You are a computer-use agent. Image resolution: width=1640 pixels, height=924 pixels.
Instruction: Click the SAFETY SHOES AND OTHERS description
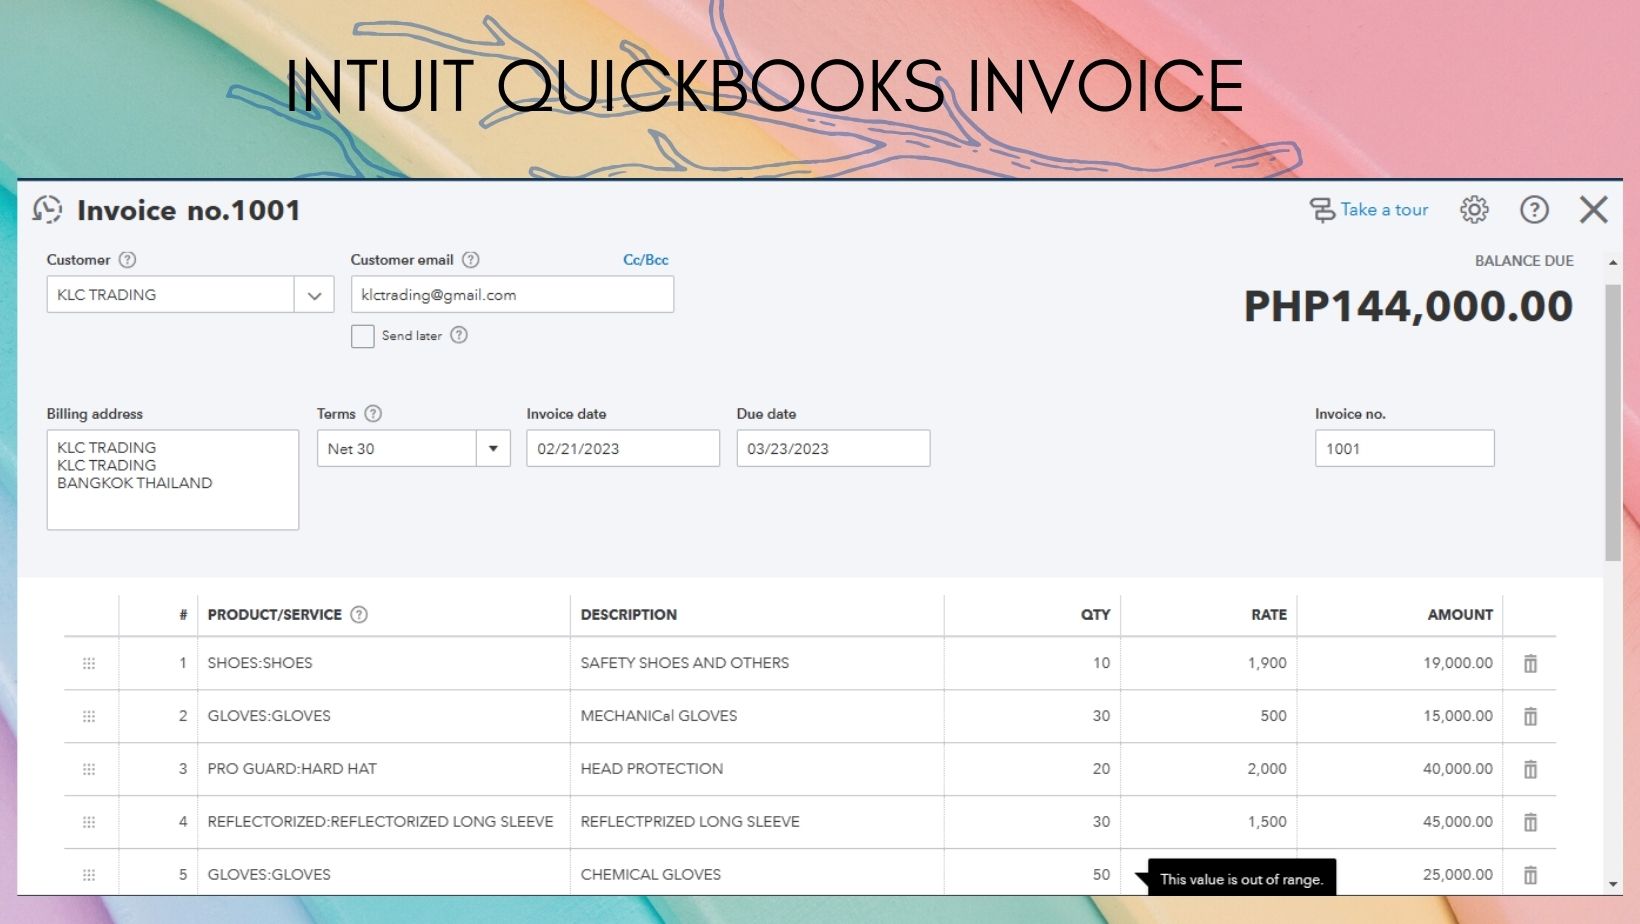(x=685, y=663)
